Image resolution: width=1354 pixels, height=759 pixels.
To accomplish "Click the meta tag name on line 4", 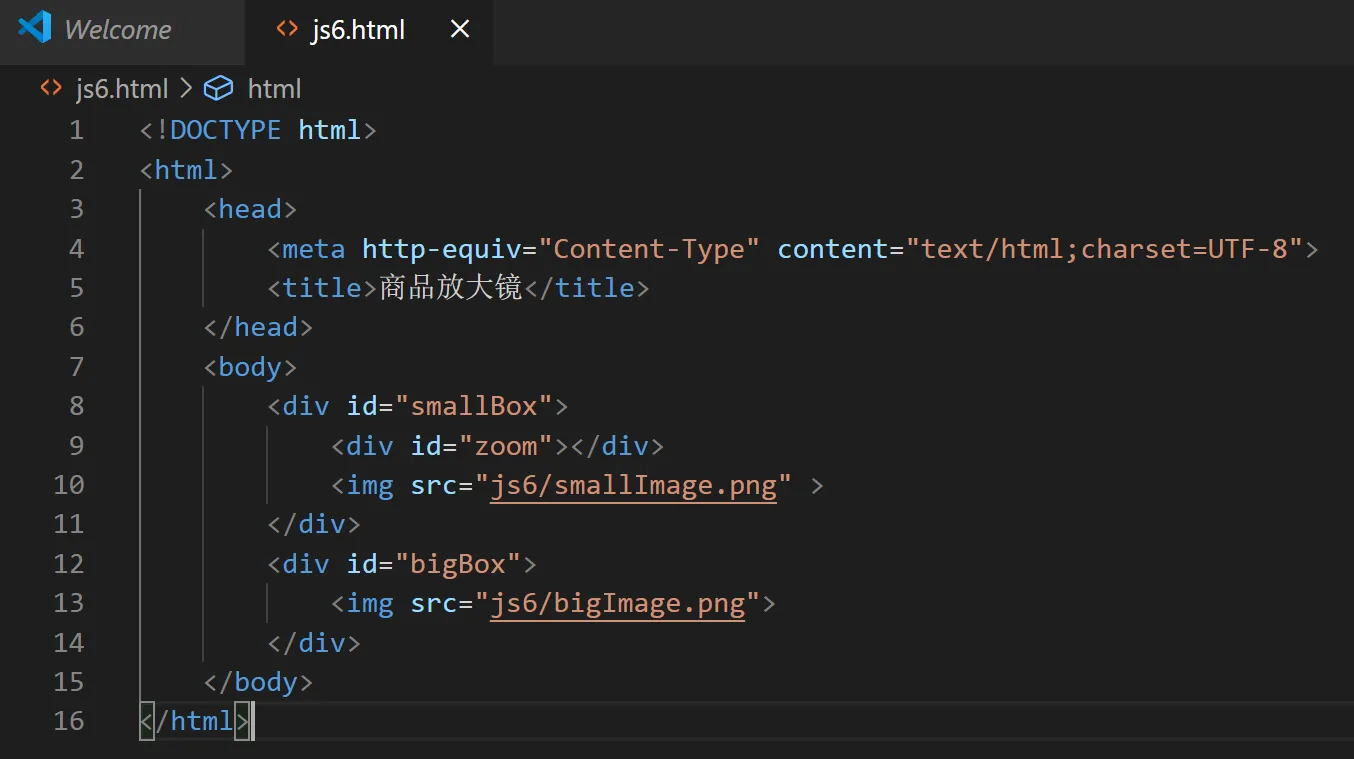I will point(313,249).
